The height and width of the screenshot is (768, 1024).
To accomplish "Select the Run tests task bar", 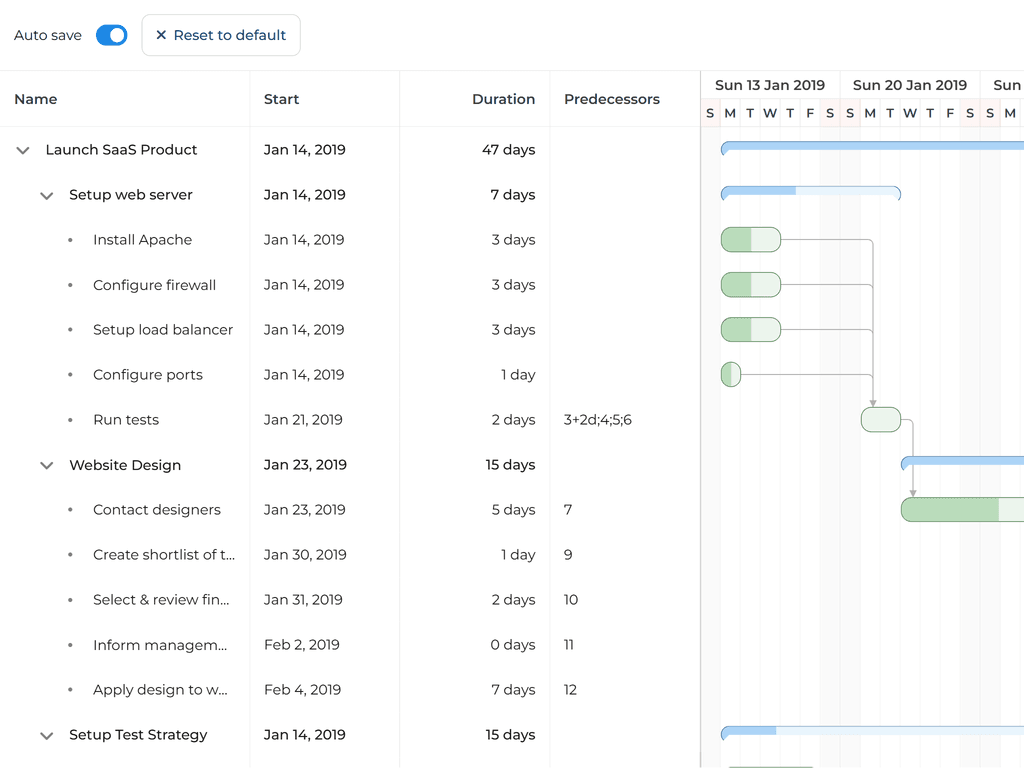I will point(880,420).
